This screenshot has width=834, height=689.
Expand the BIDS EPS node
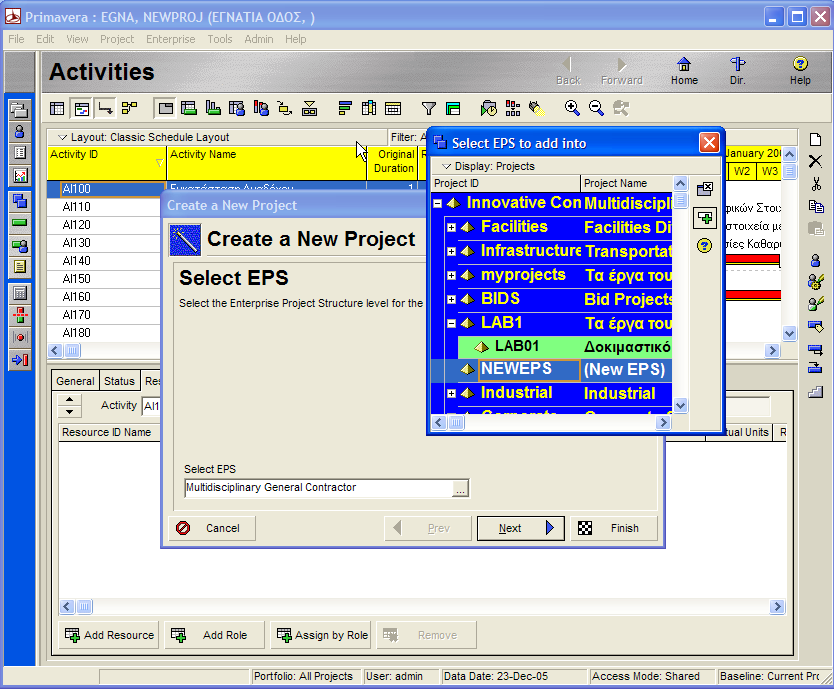pos(452,299)
